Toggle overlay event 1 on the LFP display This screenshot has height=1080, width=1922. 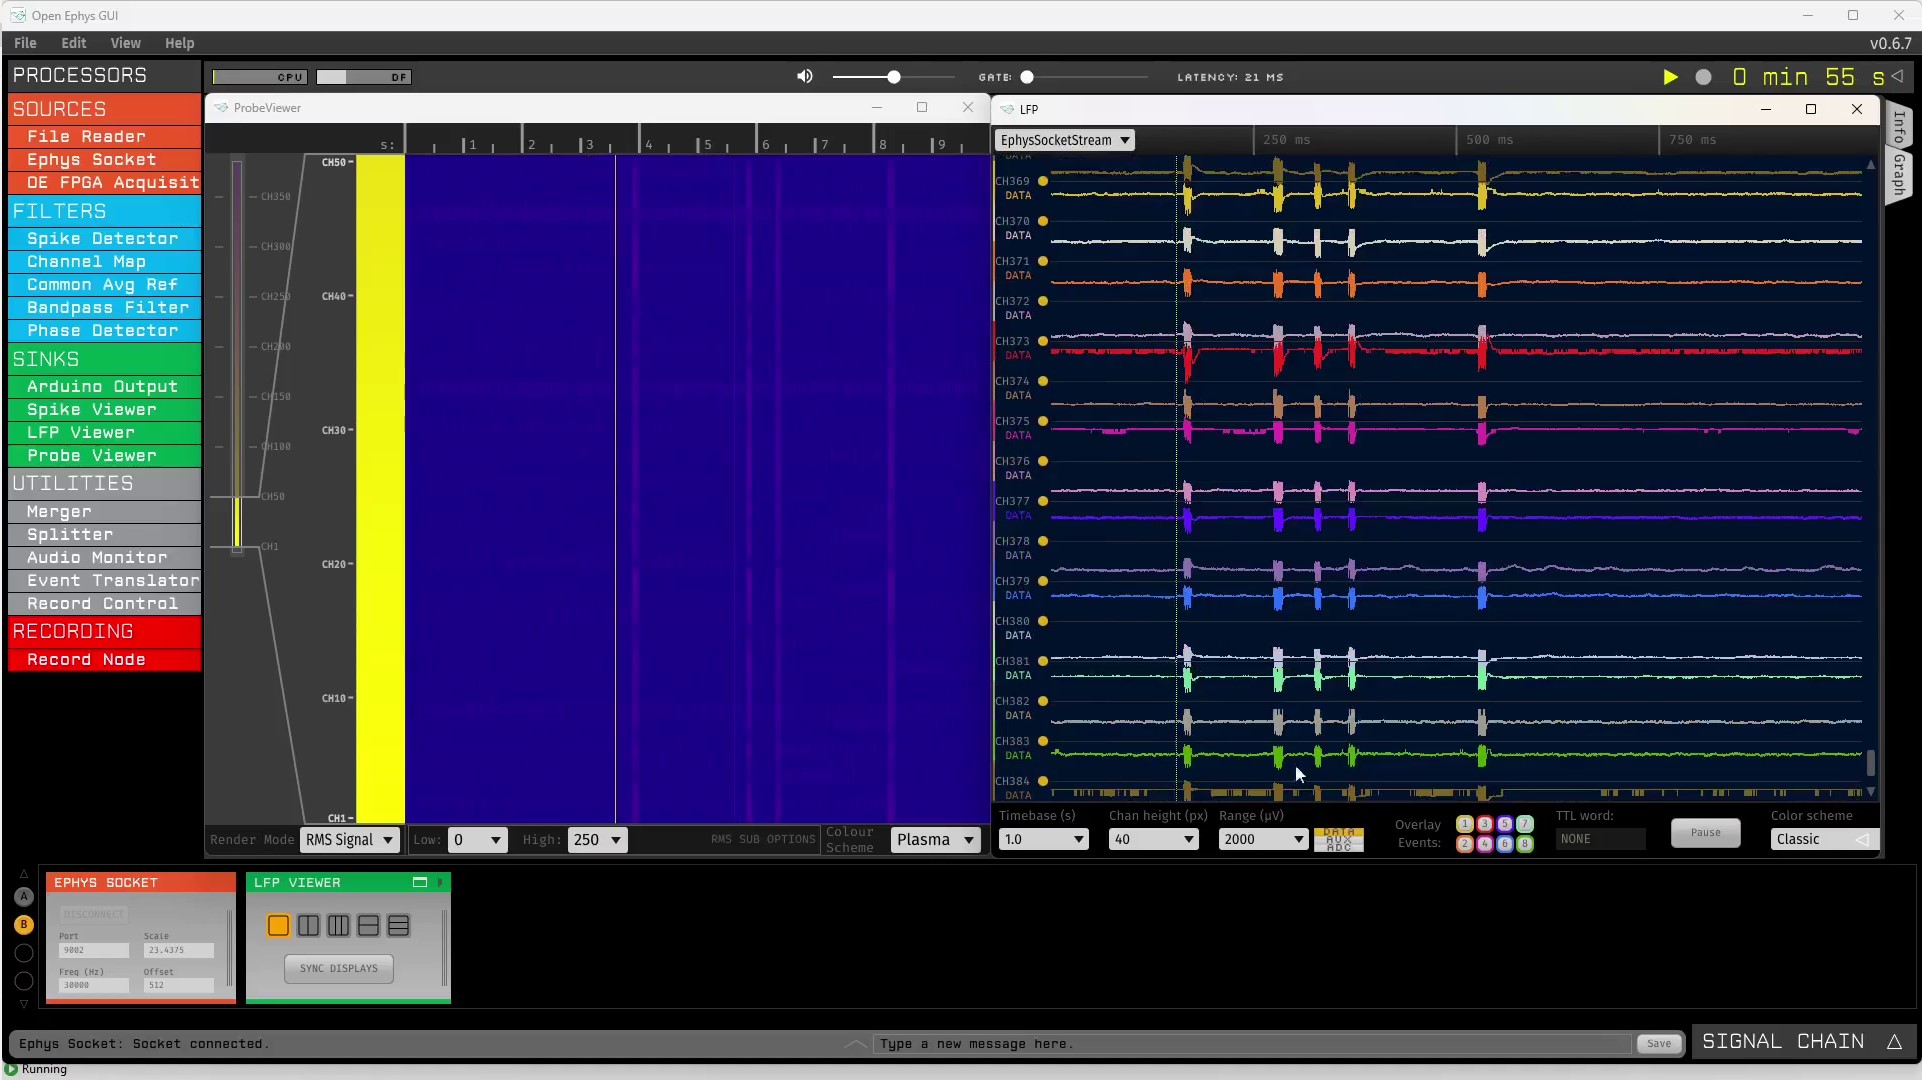tap(1465, 824)
